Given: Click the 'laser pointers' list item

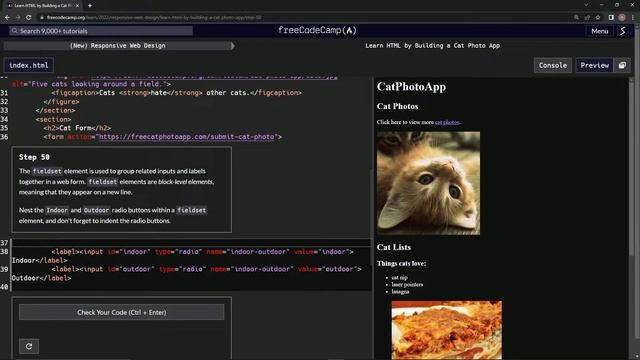Looking at the screenshot, I should coord(407,284).
